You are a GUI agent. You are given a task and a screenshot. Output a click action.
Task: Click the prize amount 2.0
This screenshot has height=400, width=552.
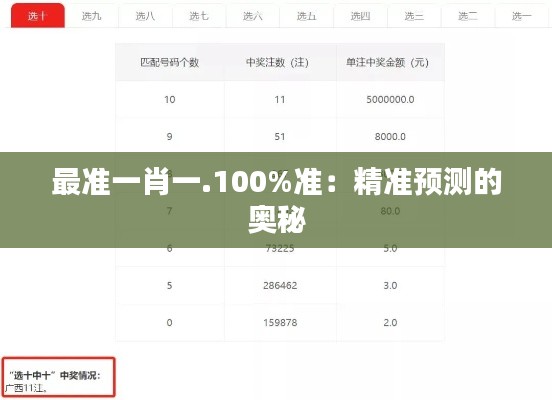[390, 323]
